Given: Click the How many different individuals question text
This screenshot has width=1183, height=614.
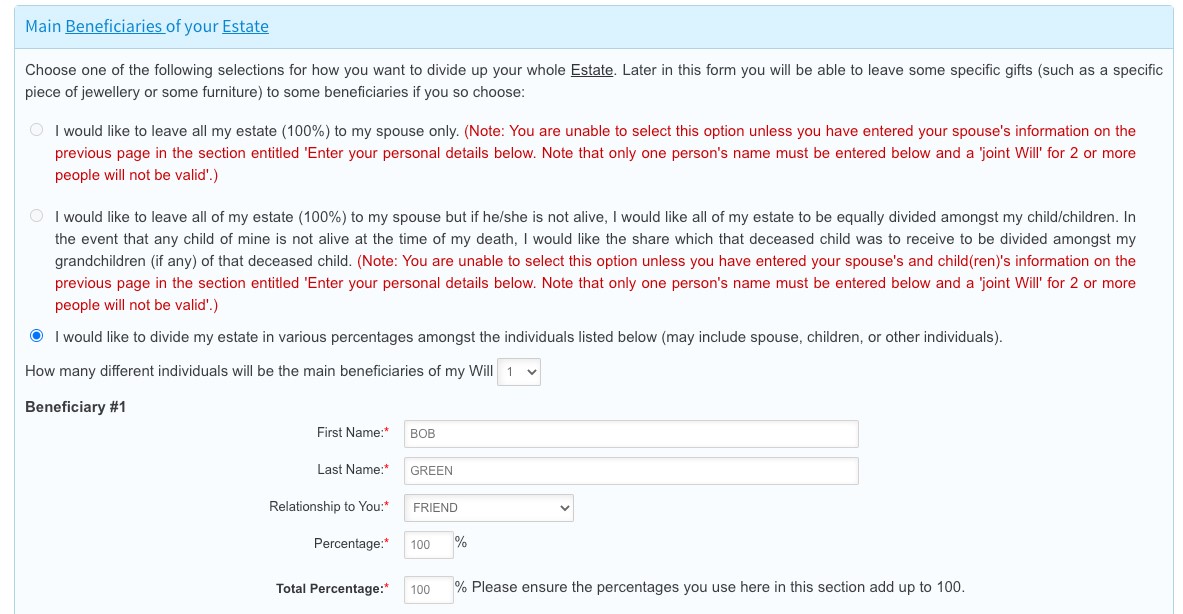Looking at the screenshot, I should [259, 371].
